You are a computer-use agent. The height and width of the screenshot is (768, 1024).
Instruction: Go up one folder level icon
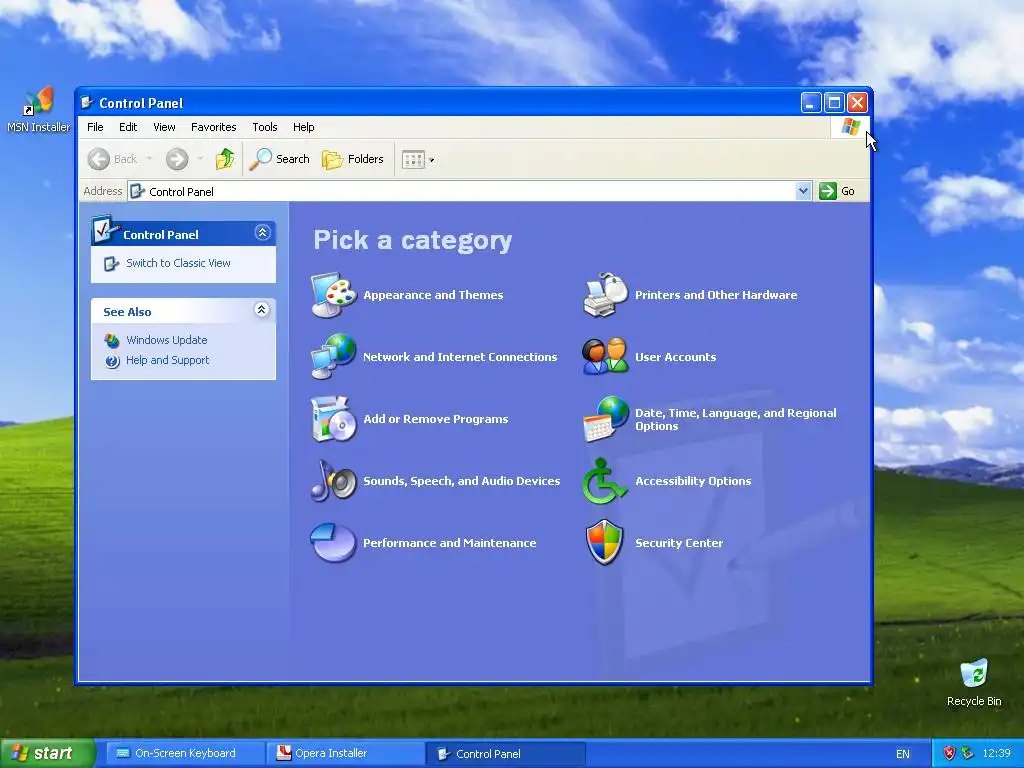point(225,159)
